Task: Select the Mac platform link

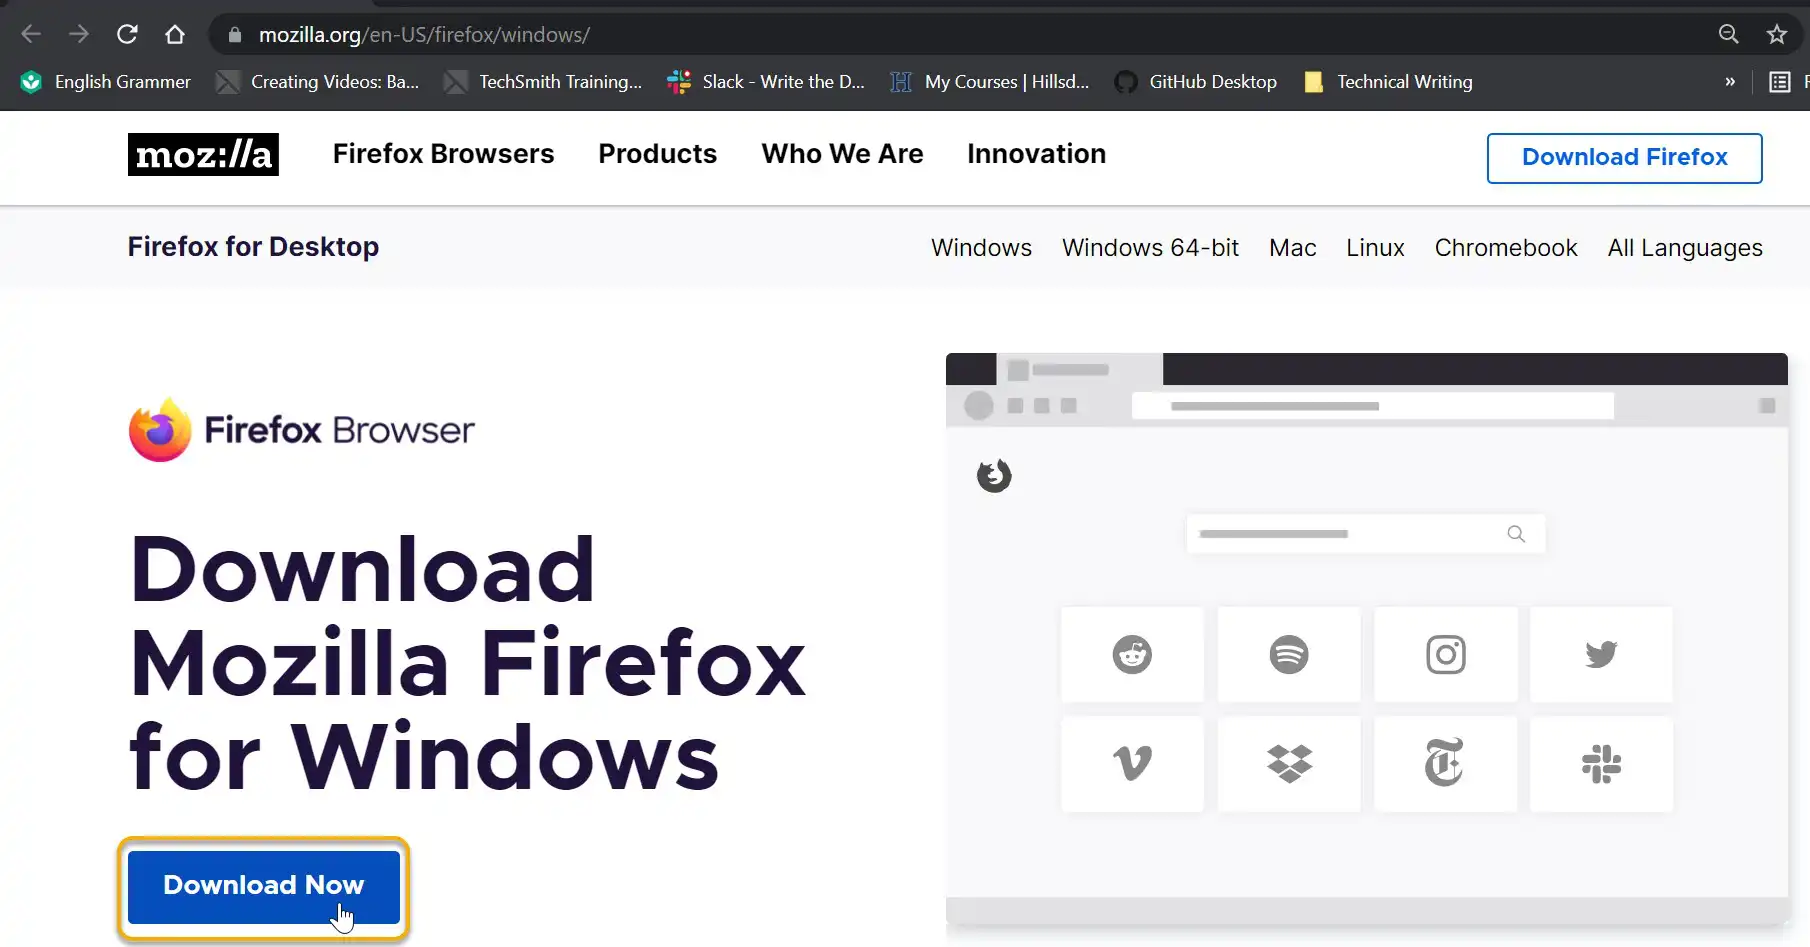Action: [x=1292, y=248]
